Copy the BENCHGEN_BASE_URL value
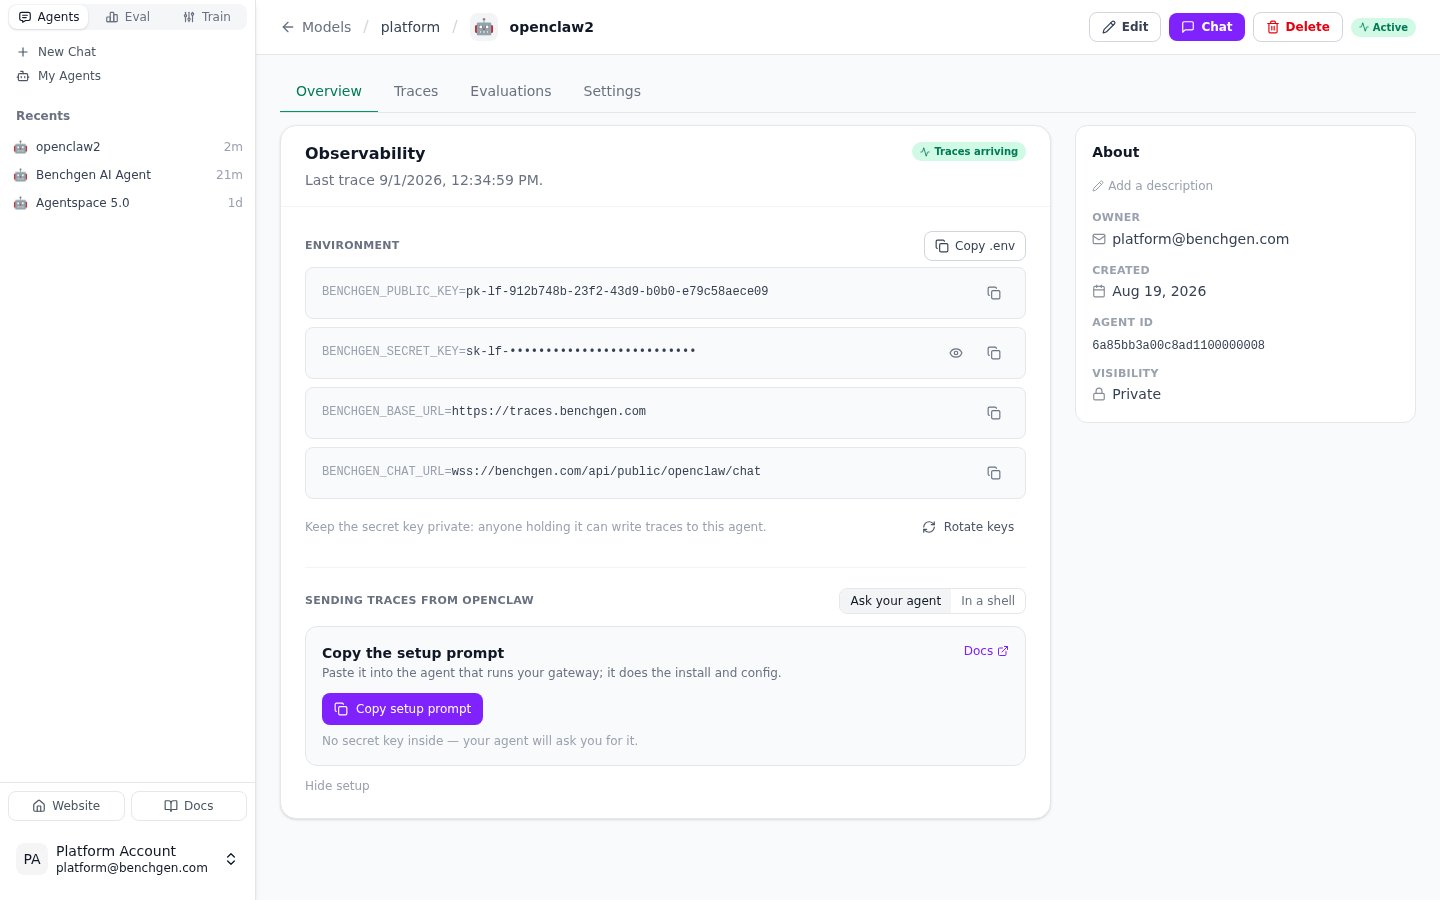Screen dimensions: 1440x900 pos(994,413)
